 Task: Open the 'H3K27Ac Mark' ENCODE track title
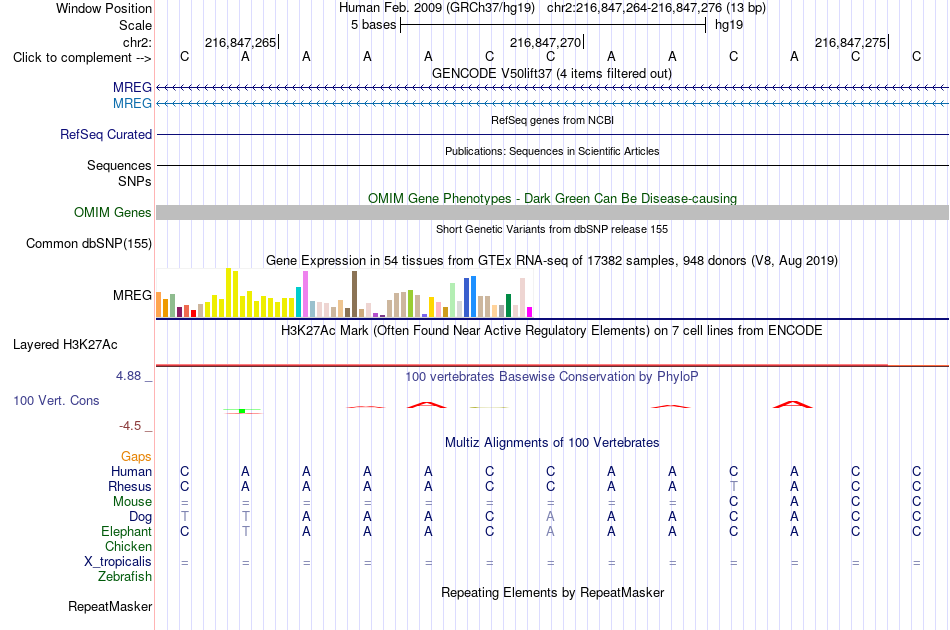coord(552,330)
